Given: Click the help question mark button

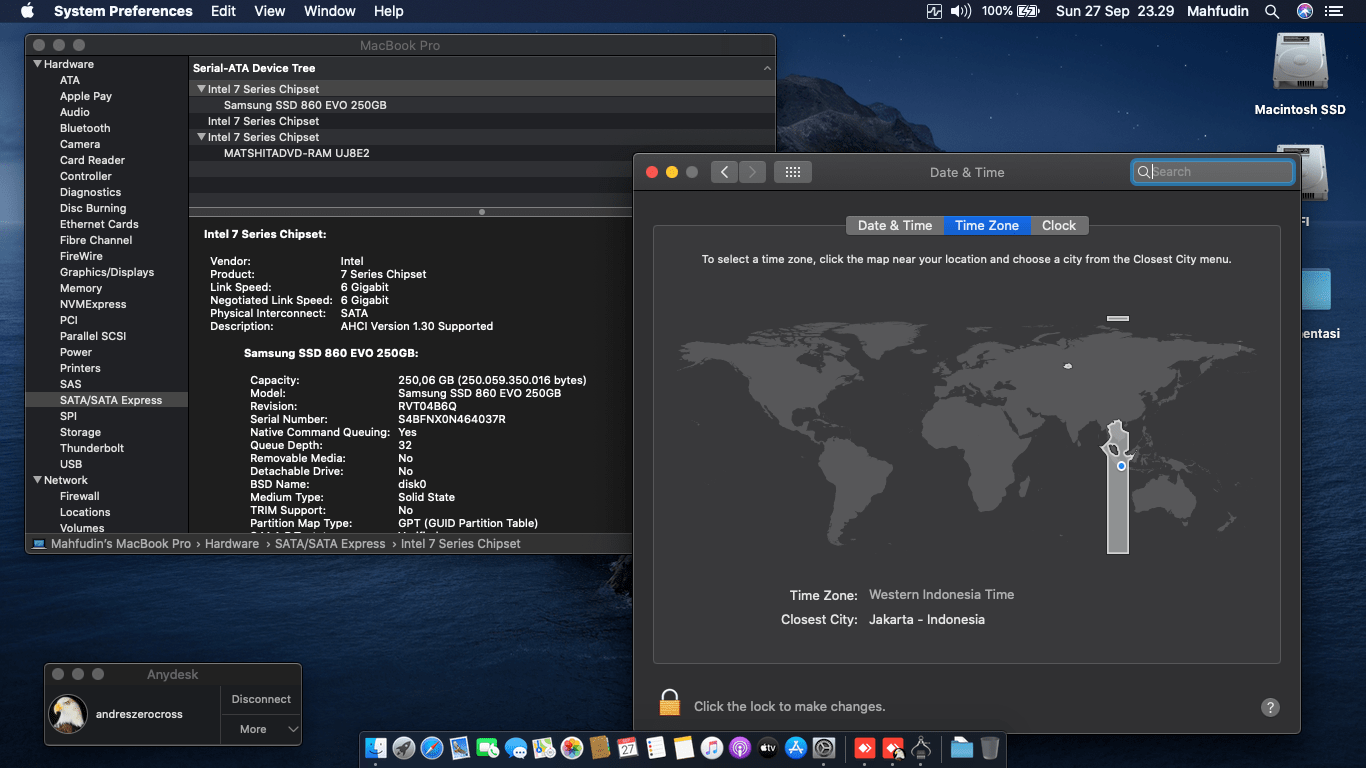Looking at the screenshot, I should pos(1270,707).
